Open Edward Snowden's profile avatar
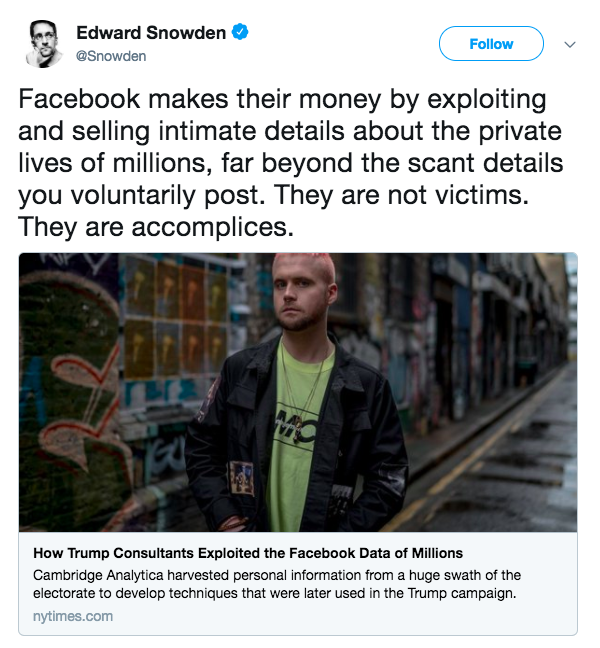Viewport: 600px width, 648px height. pyautogui.click(x=43, y=43)
